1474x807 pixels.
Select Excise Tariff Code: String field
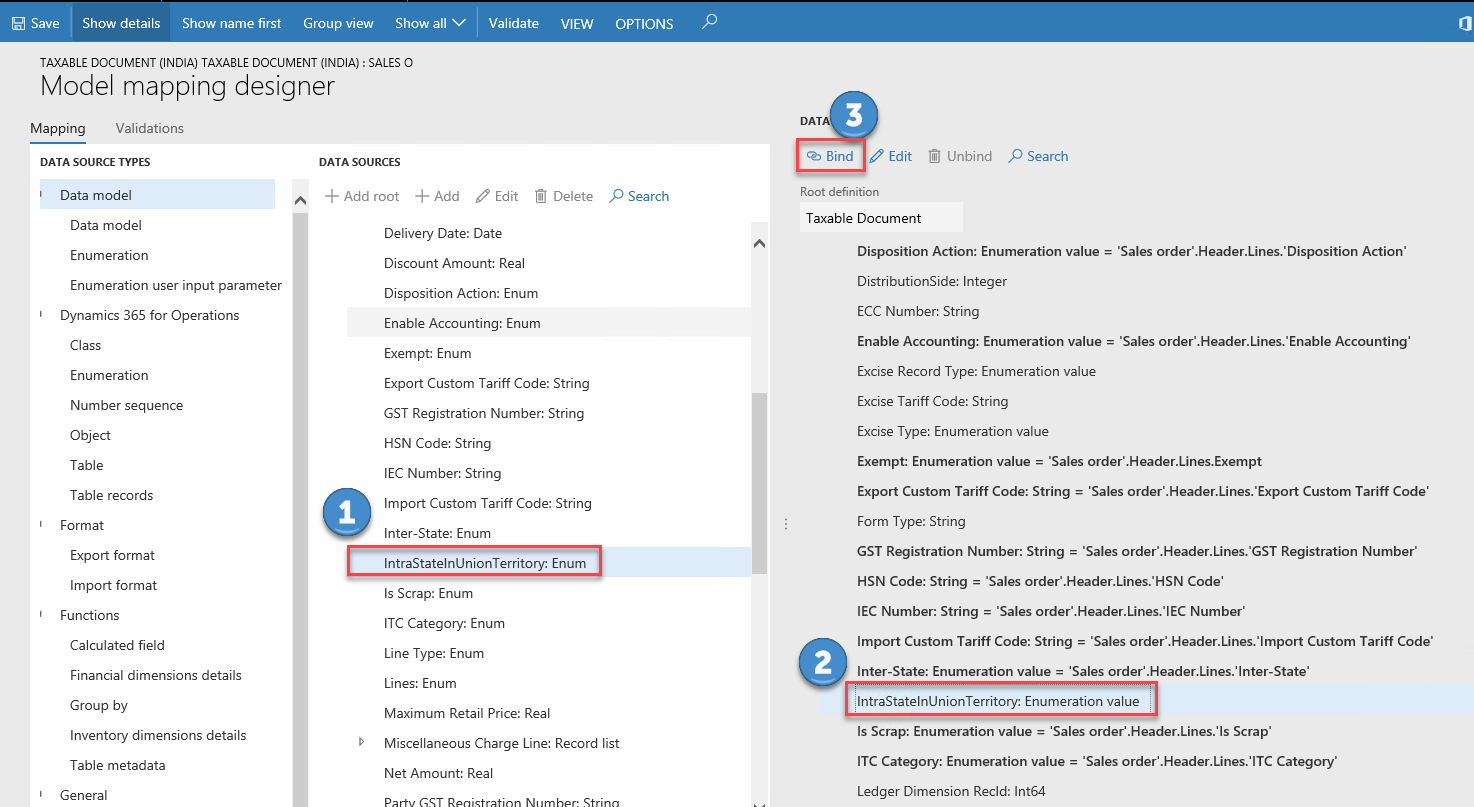tap(932, 401)
